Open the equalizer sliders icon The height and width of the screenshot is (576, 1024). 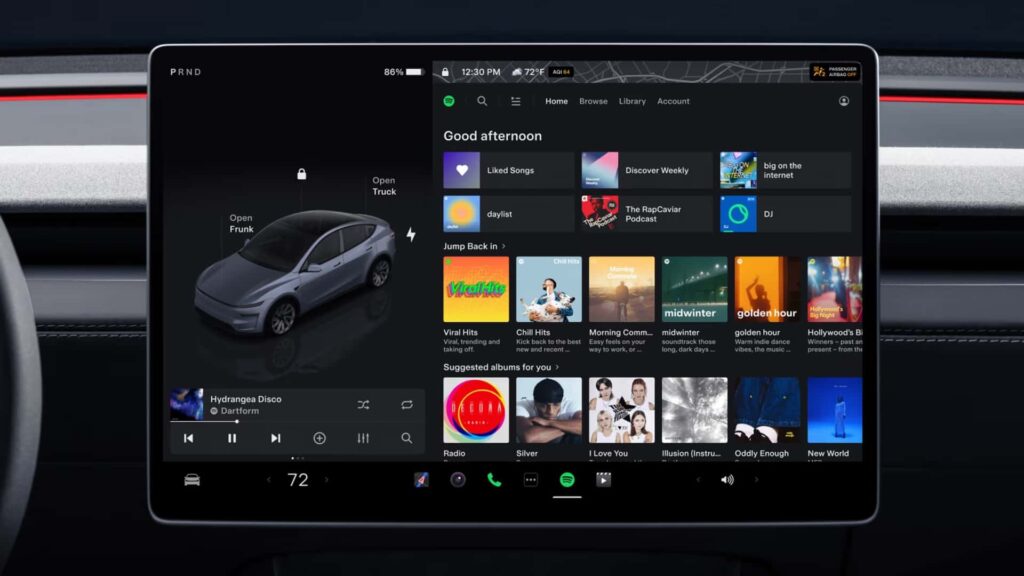[x=363, y=438]
